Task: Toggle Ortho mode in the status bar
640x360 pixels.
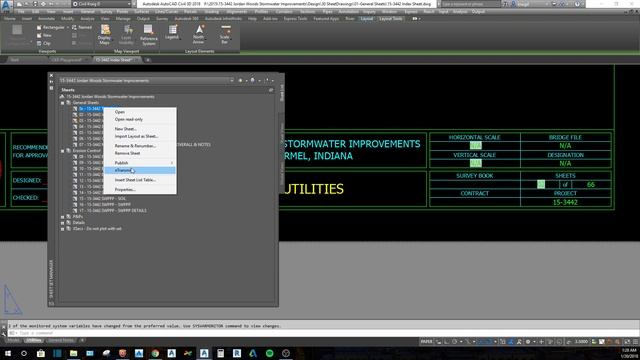Action: point(447,342)
